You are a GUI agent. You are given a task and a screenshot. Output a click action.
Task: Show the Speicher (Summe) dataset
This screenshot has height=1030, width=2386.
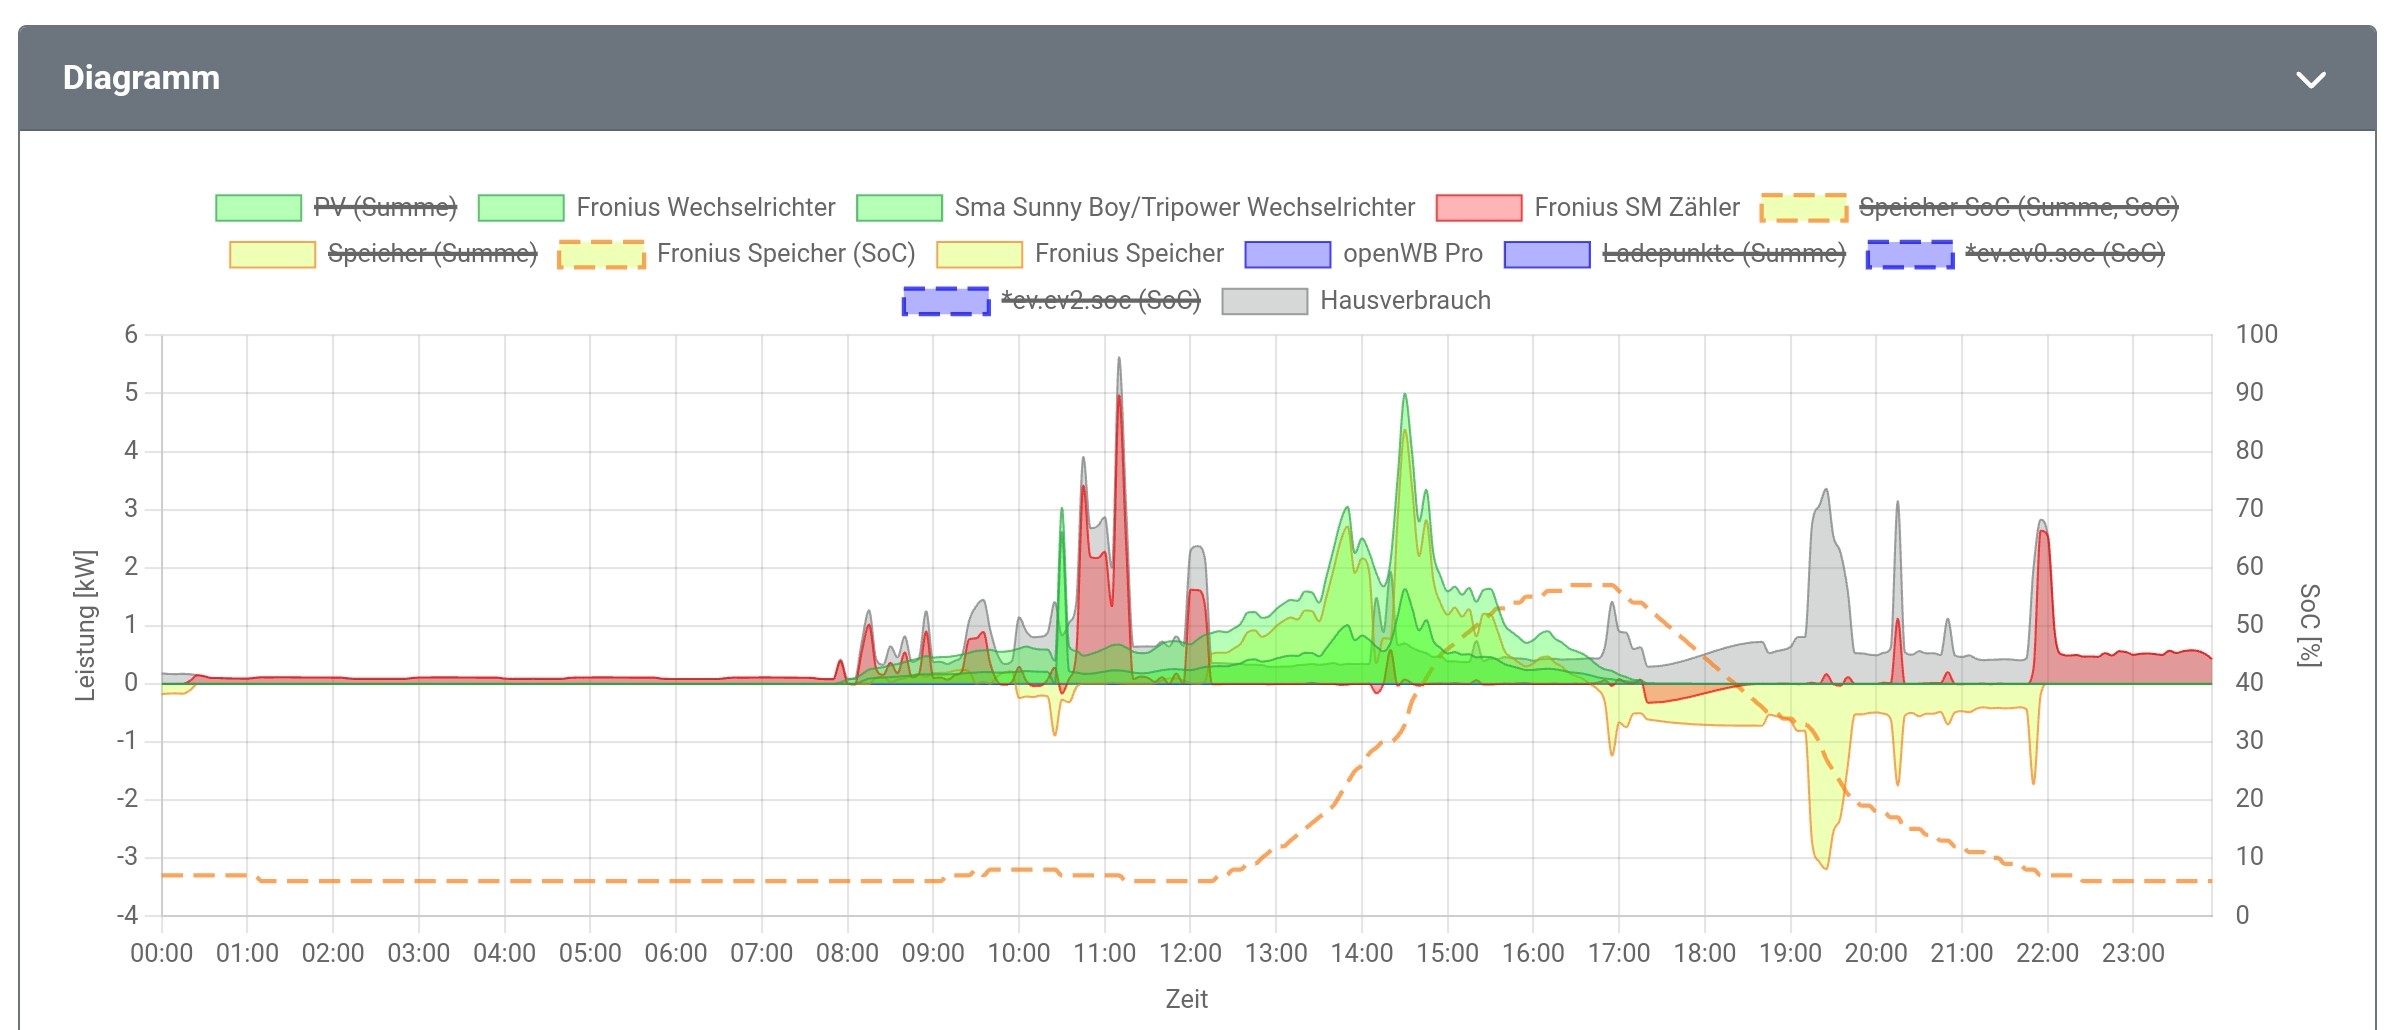click(432, 254)
